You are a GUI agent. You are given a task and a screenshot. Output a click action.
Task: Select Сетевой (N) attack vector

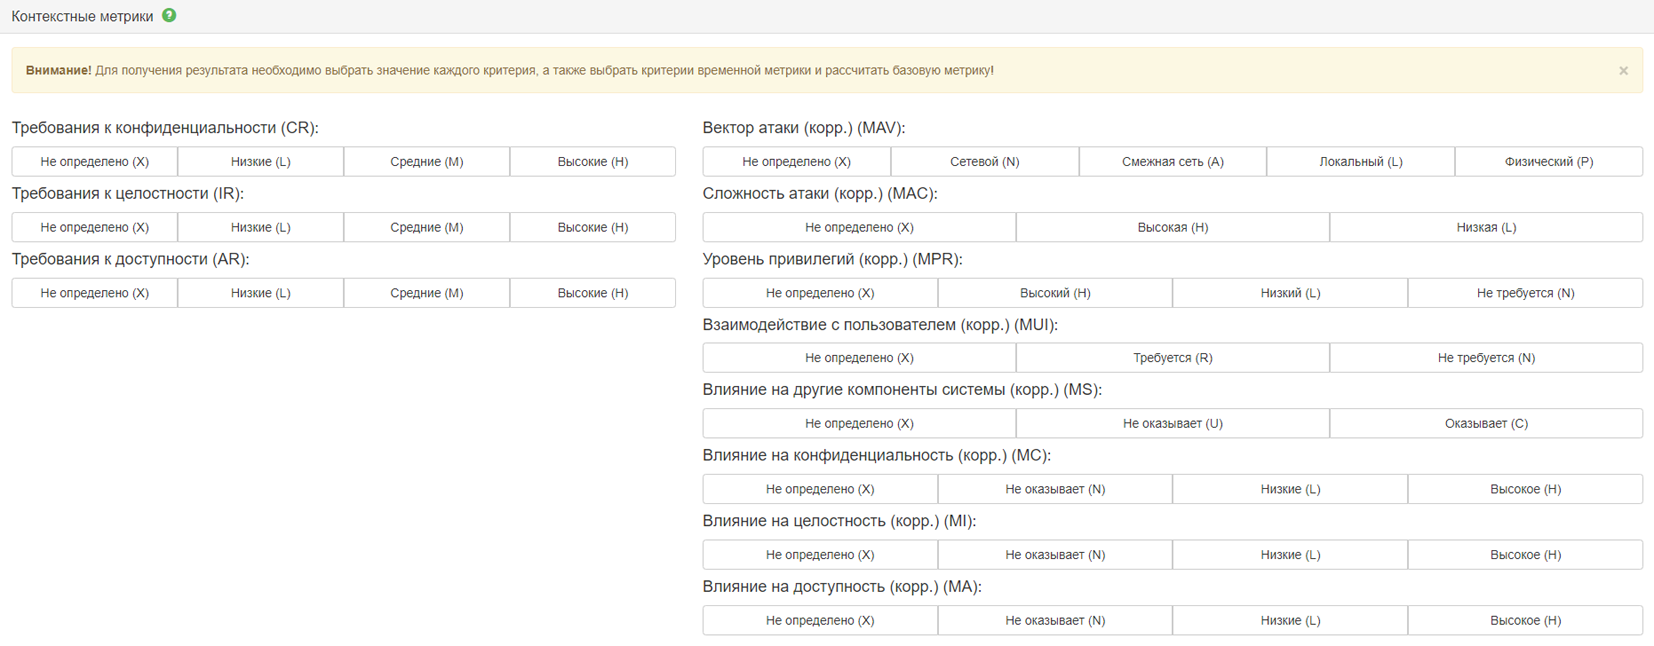[984, 162]
